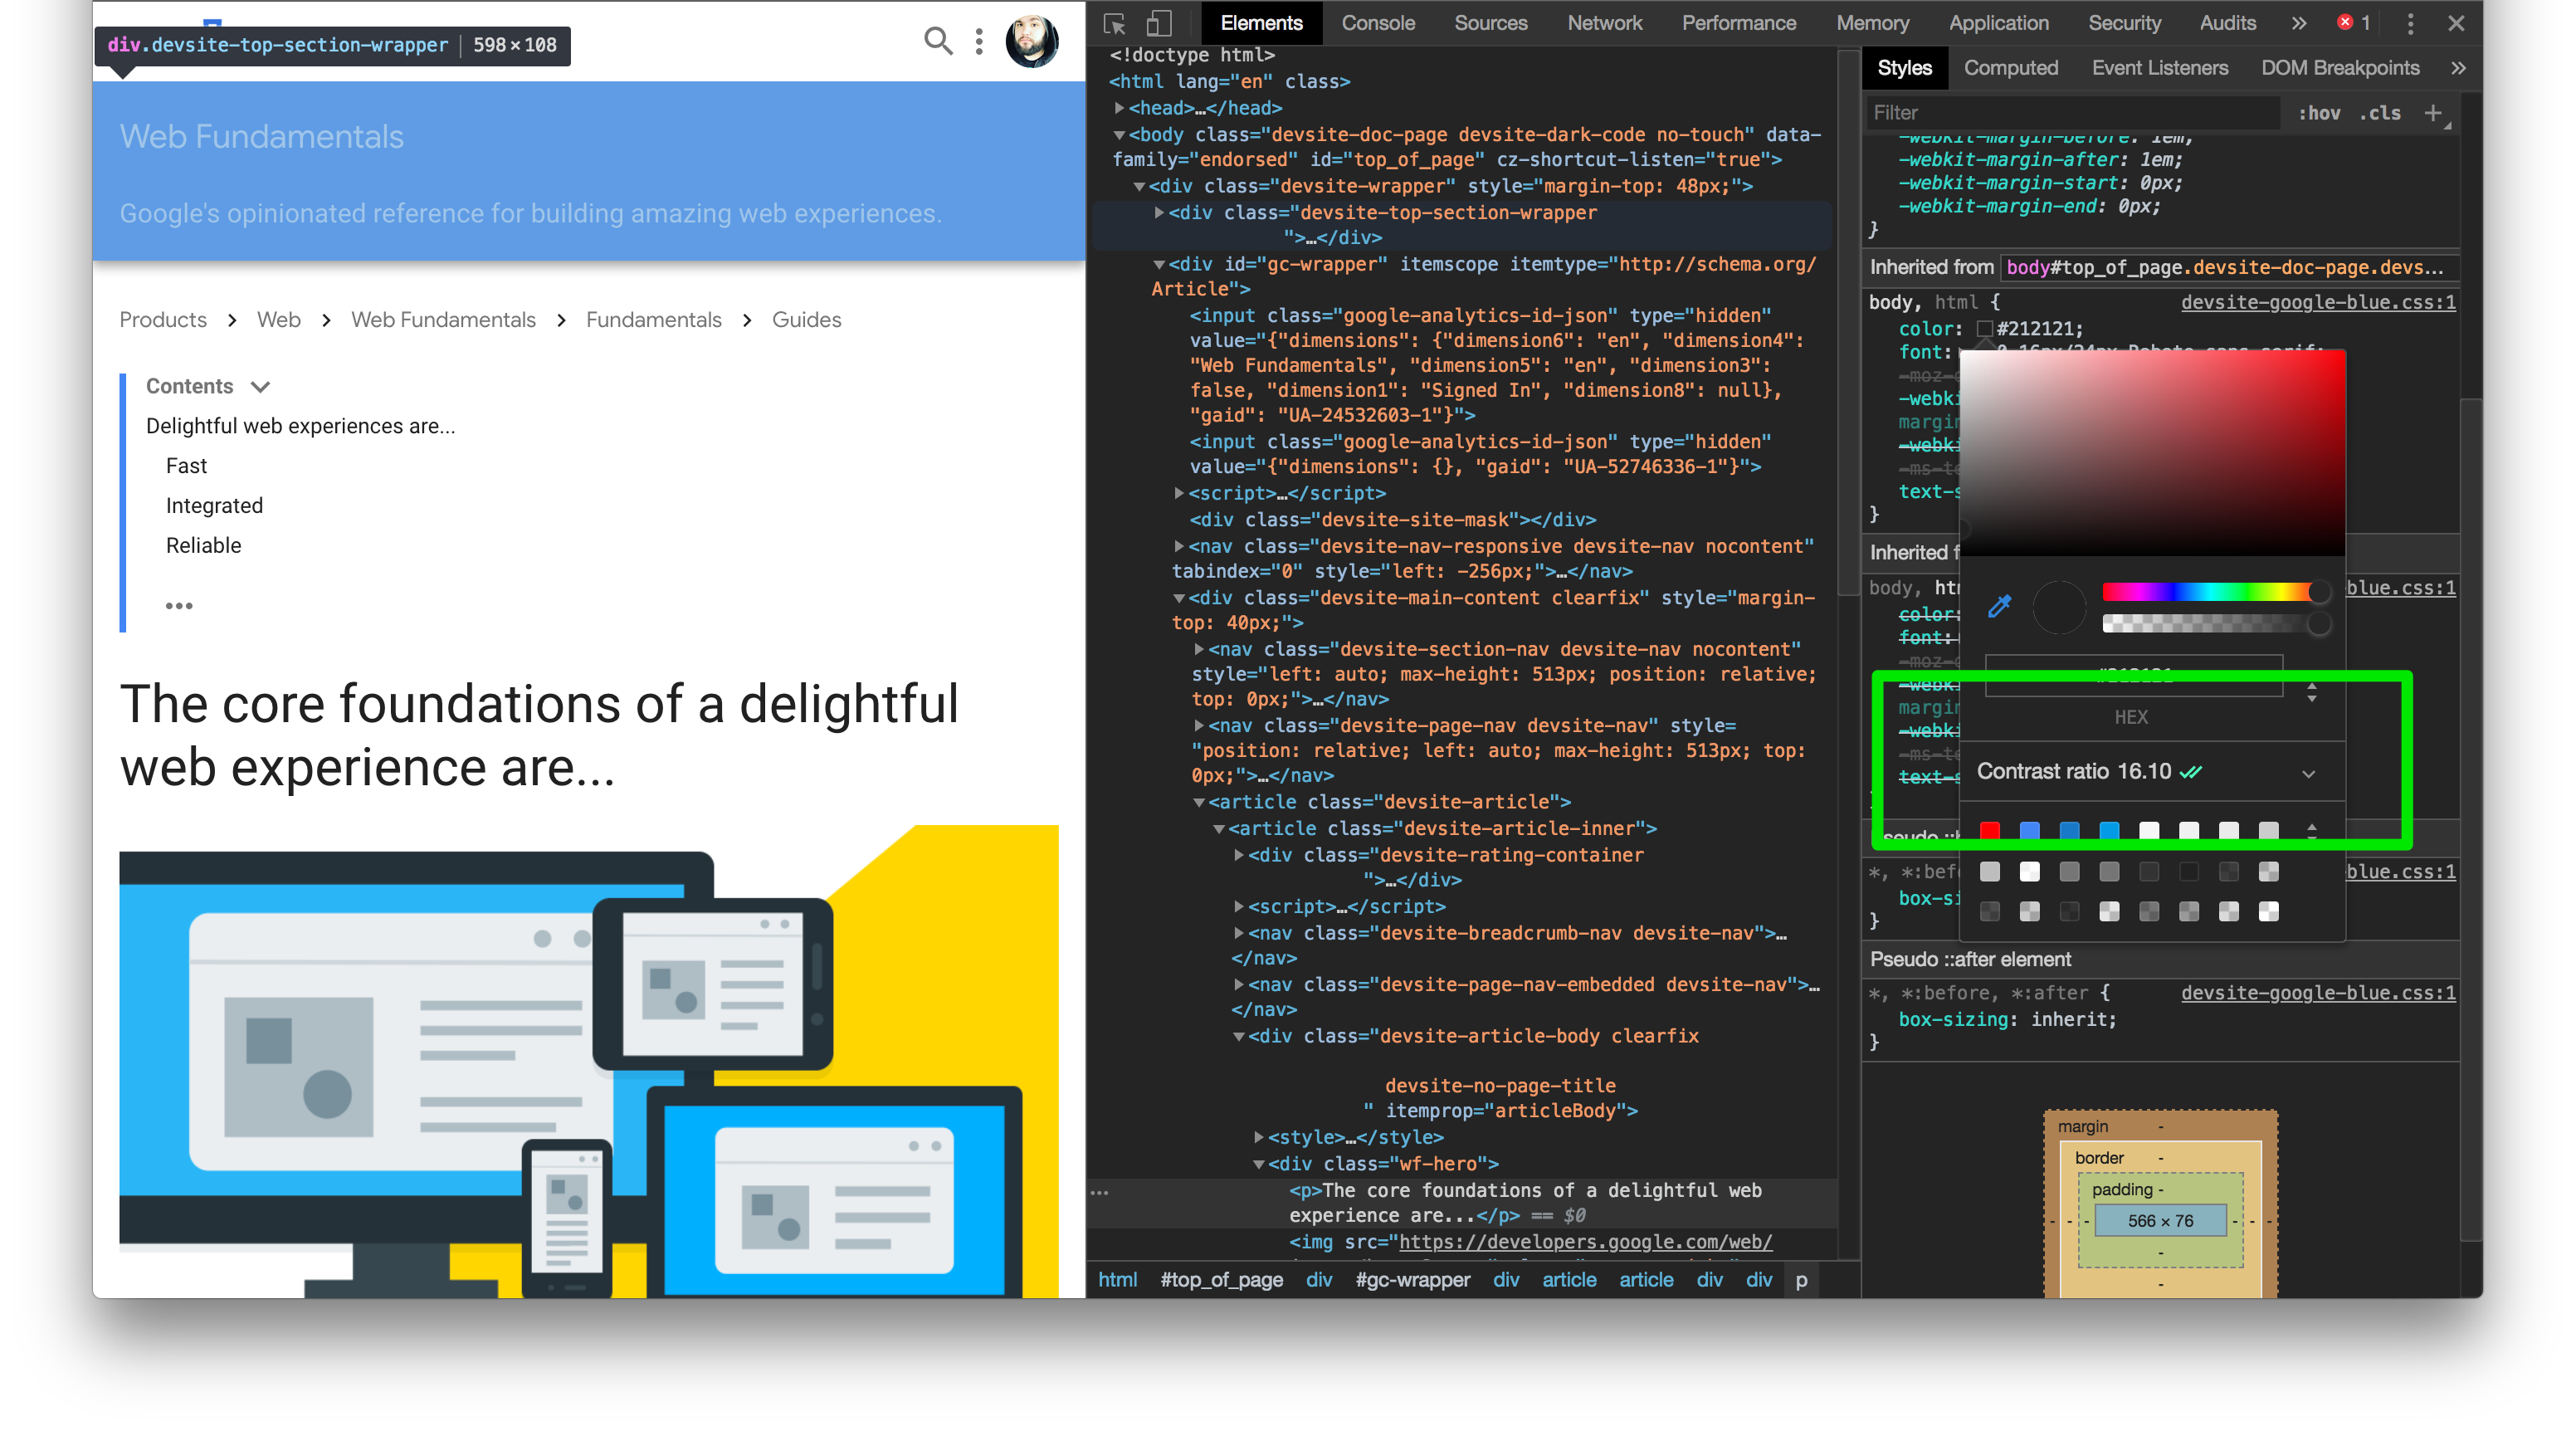Switch to the Sources tab
The image size is (2576, 1431).
tap(1490, 23)
